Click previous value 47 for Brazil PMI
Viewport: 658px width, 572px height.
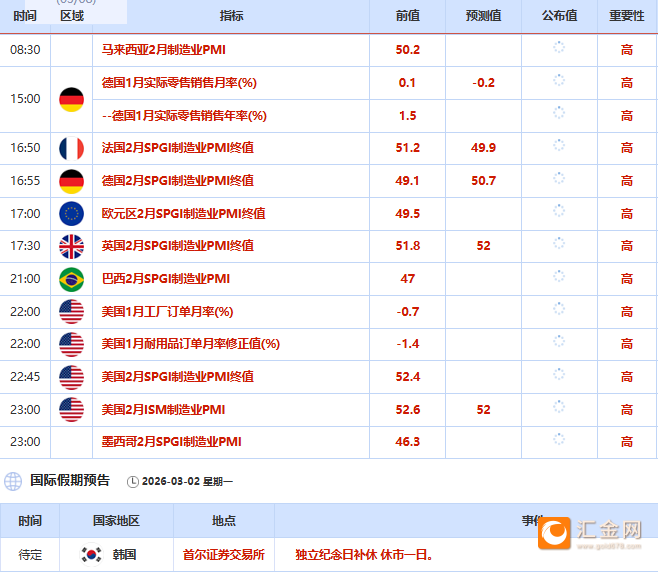click(x=407, y=279)
